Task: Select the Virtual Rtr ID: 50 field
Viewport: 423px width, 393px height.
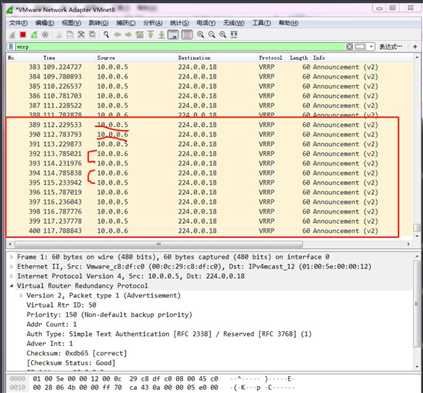Action: (x=61, y=305)
